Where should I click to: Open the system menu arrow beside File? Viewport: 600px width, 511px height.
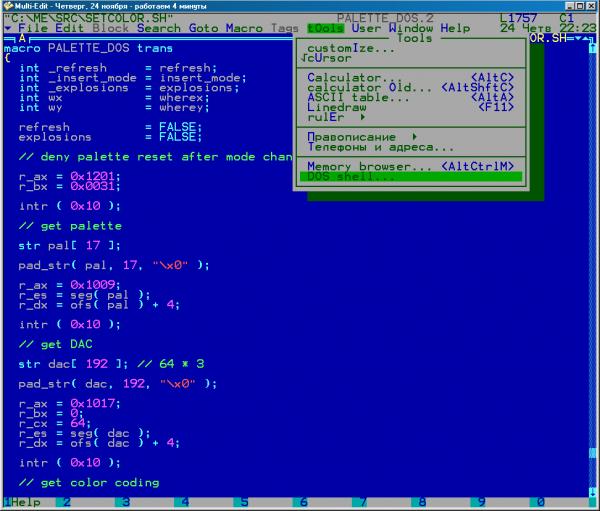(x=8, y=28)
